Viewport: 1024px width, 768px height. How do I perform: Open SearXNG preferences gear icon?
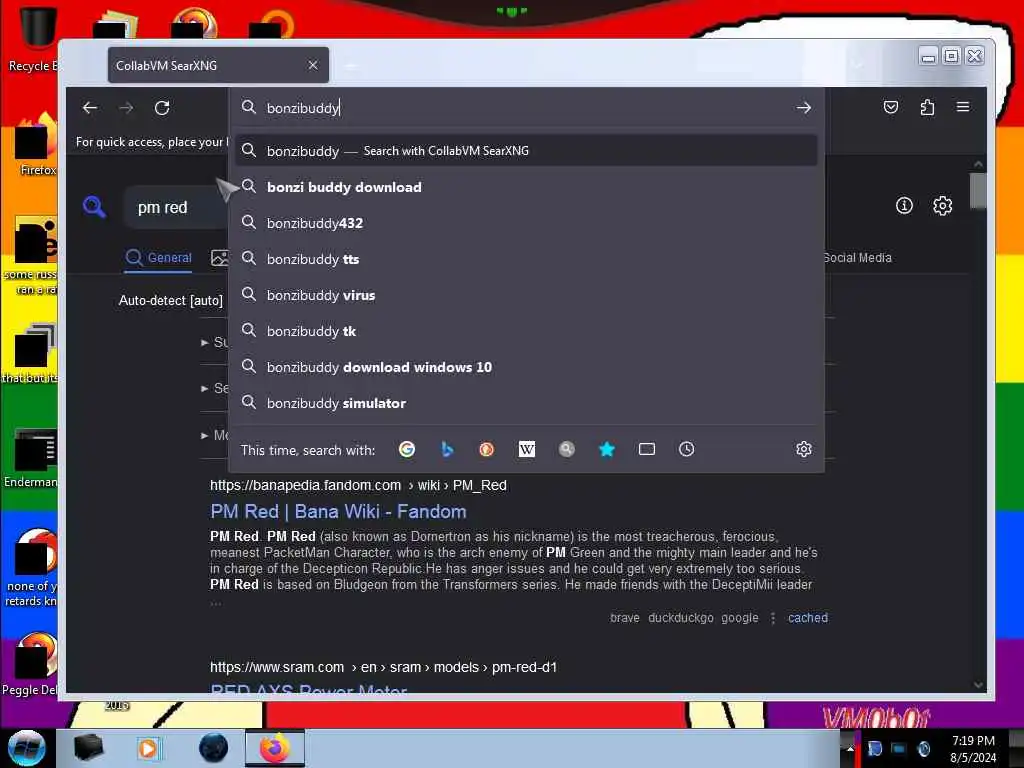click(x=942, y=206)
